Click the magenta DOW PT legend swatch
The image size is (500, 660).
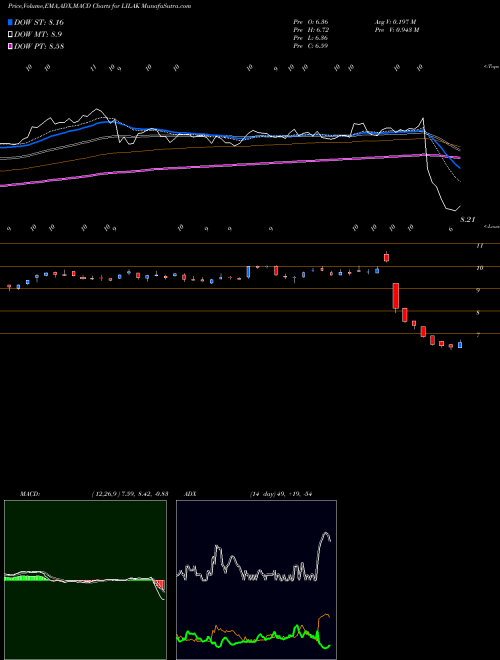click(x=10, y=47)
